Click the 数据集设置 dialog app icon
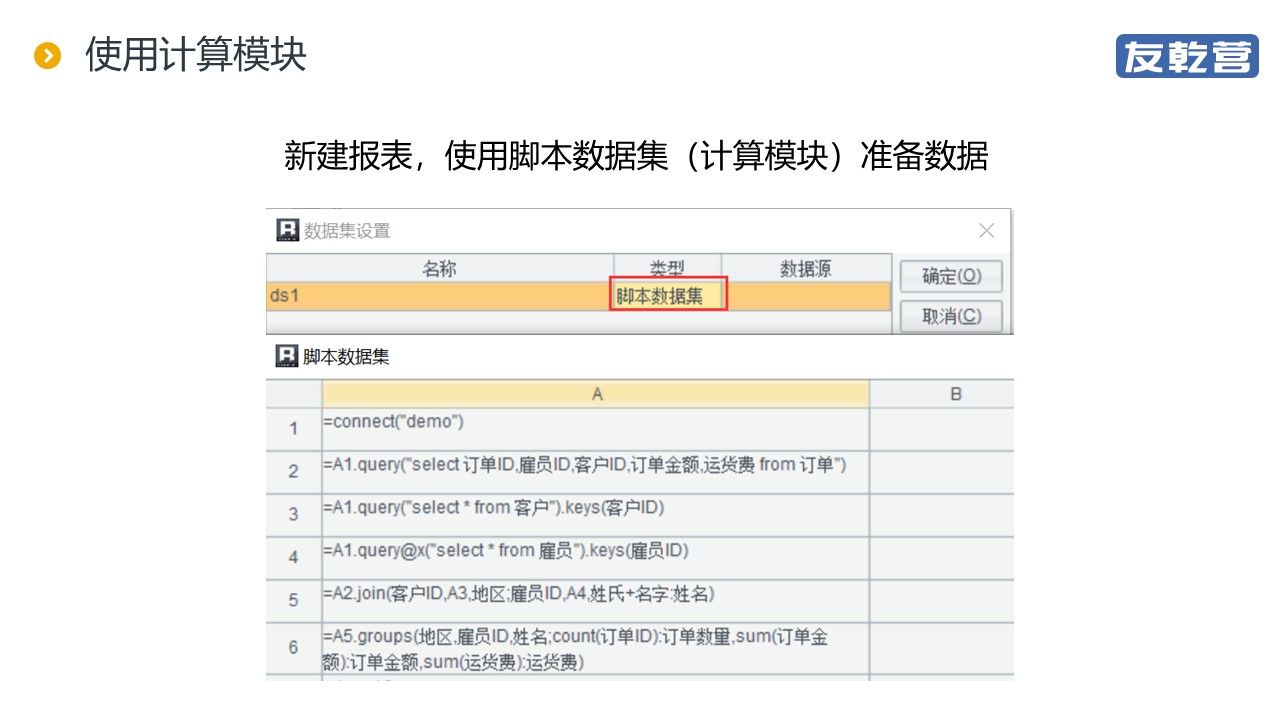1280x720 pixels. pyautogui.click(x=288, y=230)
